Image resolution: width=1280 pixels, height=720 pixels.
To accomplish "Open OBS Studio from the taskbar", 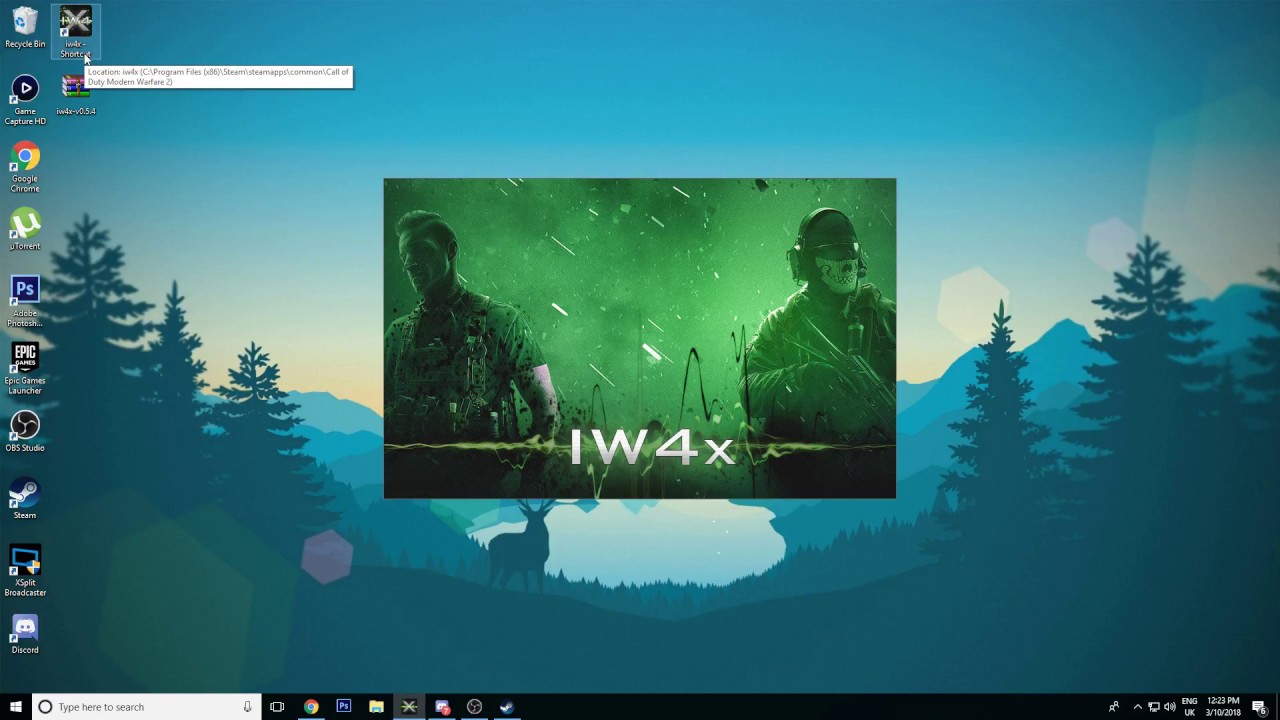I will tap(474, 707).
